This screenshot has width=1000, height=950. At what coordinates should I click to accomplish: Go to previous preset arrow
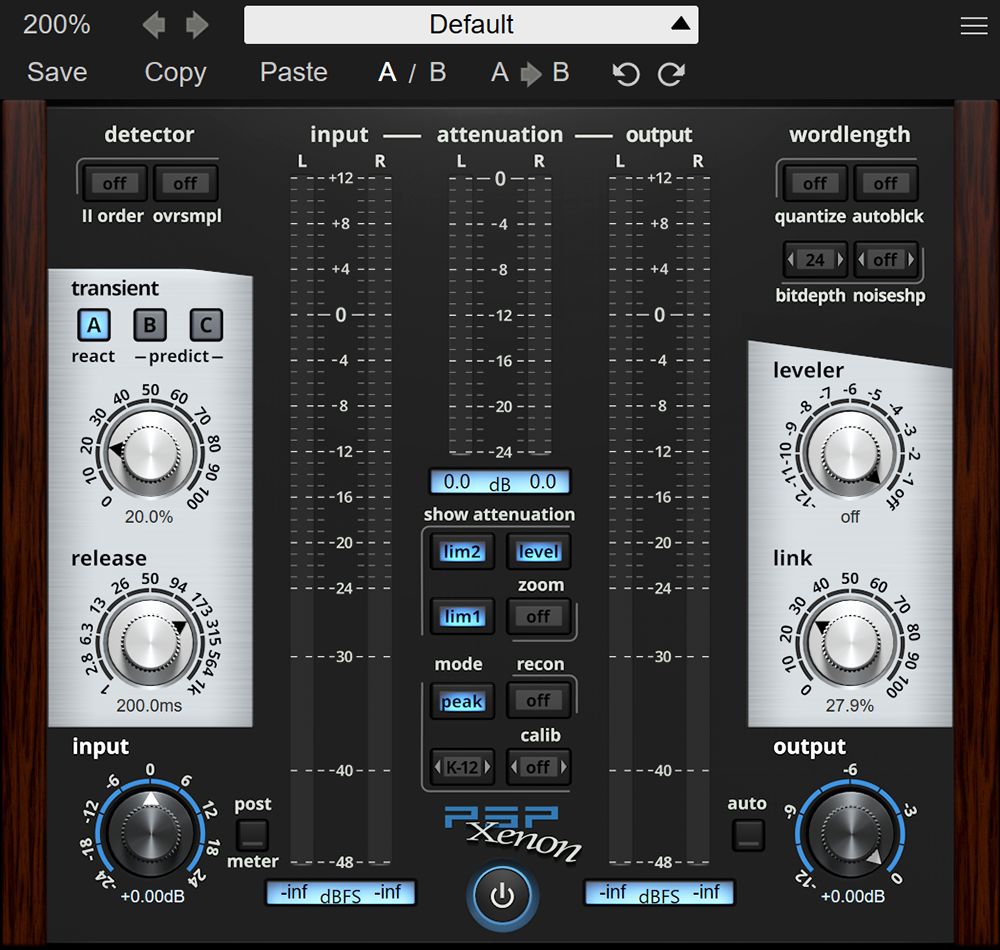(x=153, y=25)
